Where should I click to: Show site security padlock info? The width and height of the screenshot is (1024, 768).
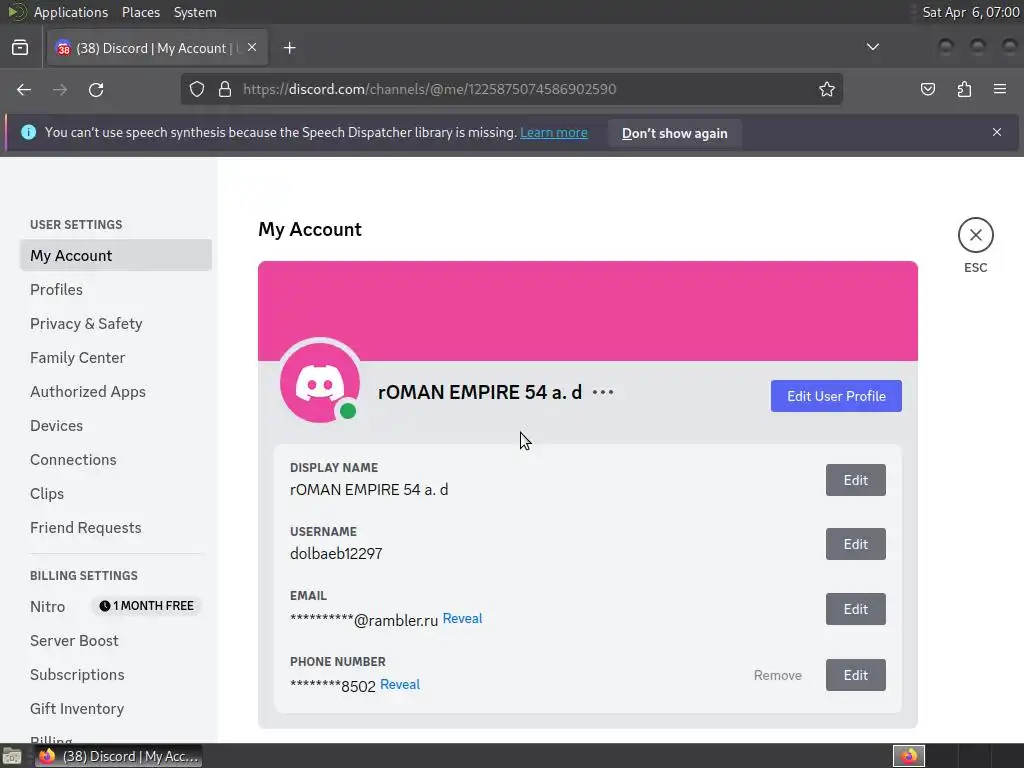(225, 89)
